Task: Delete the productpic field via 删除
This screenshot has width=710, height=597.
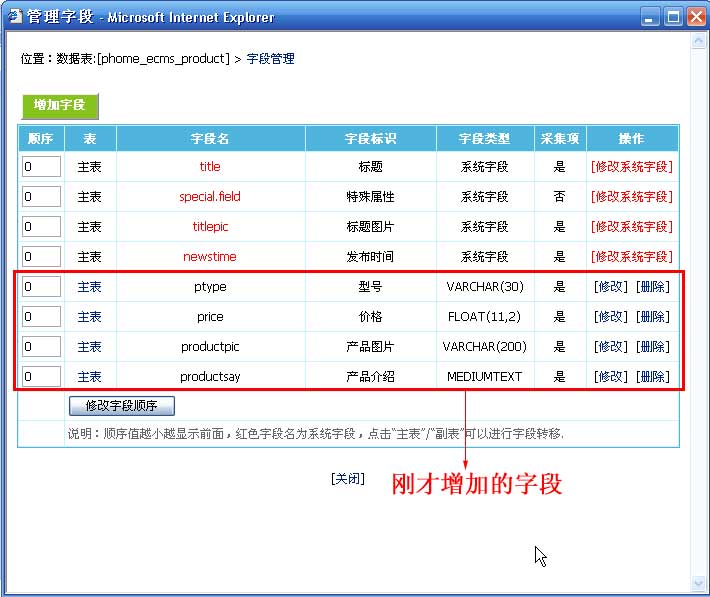Action: [x=653, y=347]
